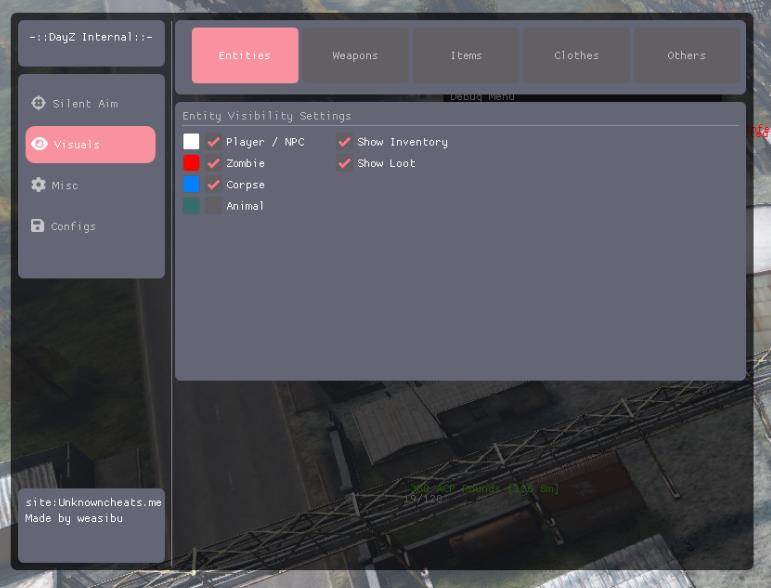This screenshot has height=588, width=771.
Task: Uncheck the Show Loot checkbox
Action: coord(344,163)
